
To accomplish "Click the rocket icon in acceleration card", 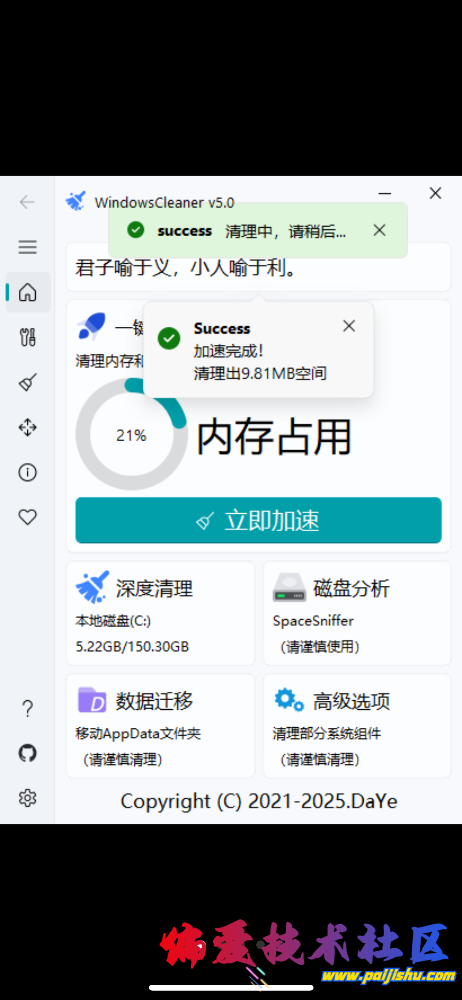I will pos(91,326).
